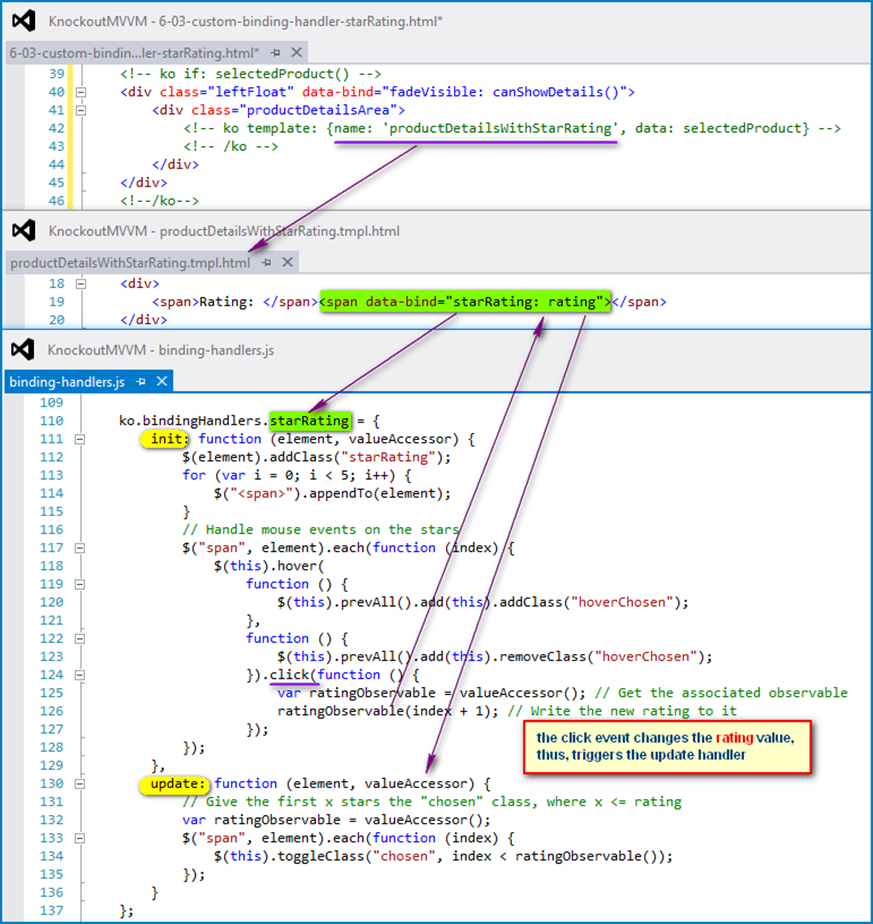Select the productDetailsWithStarRating.tmpl.html tab
This screenshot has height=924, width=873.
tap(130, 262)
